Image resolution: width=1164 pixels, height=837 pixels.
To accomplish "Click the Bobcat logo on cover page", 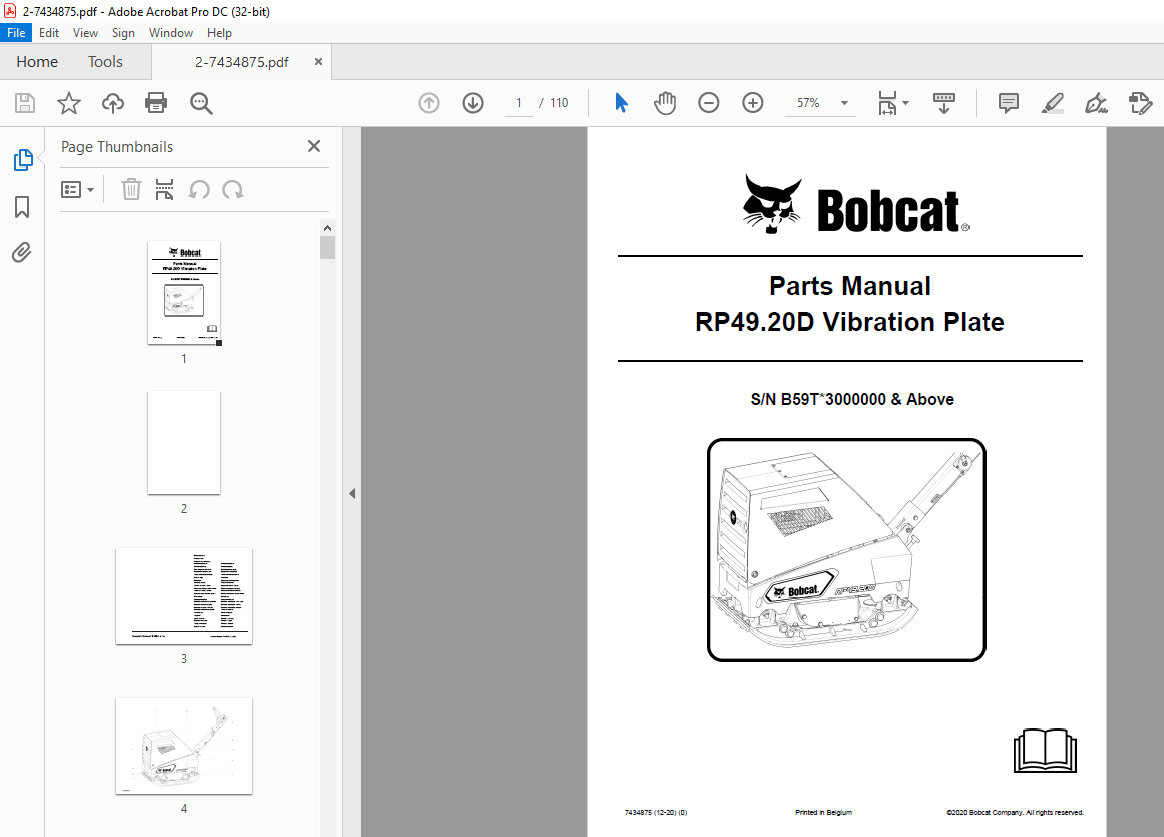I will [855, 206].
